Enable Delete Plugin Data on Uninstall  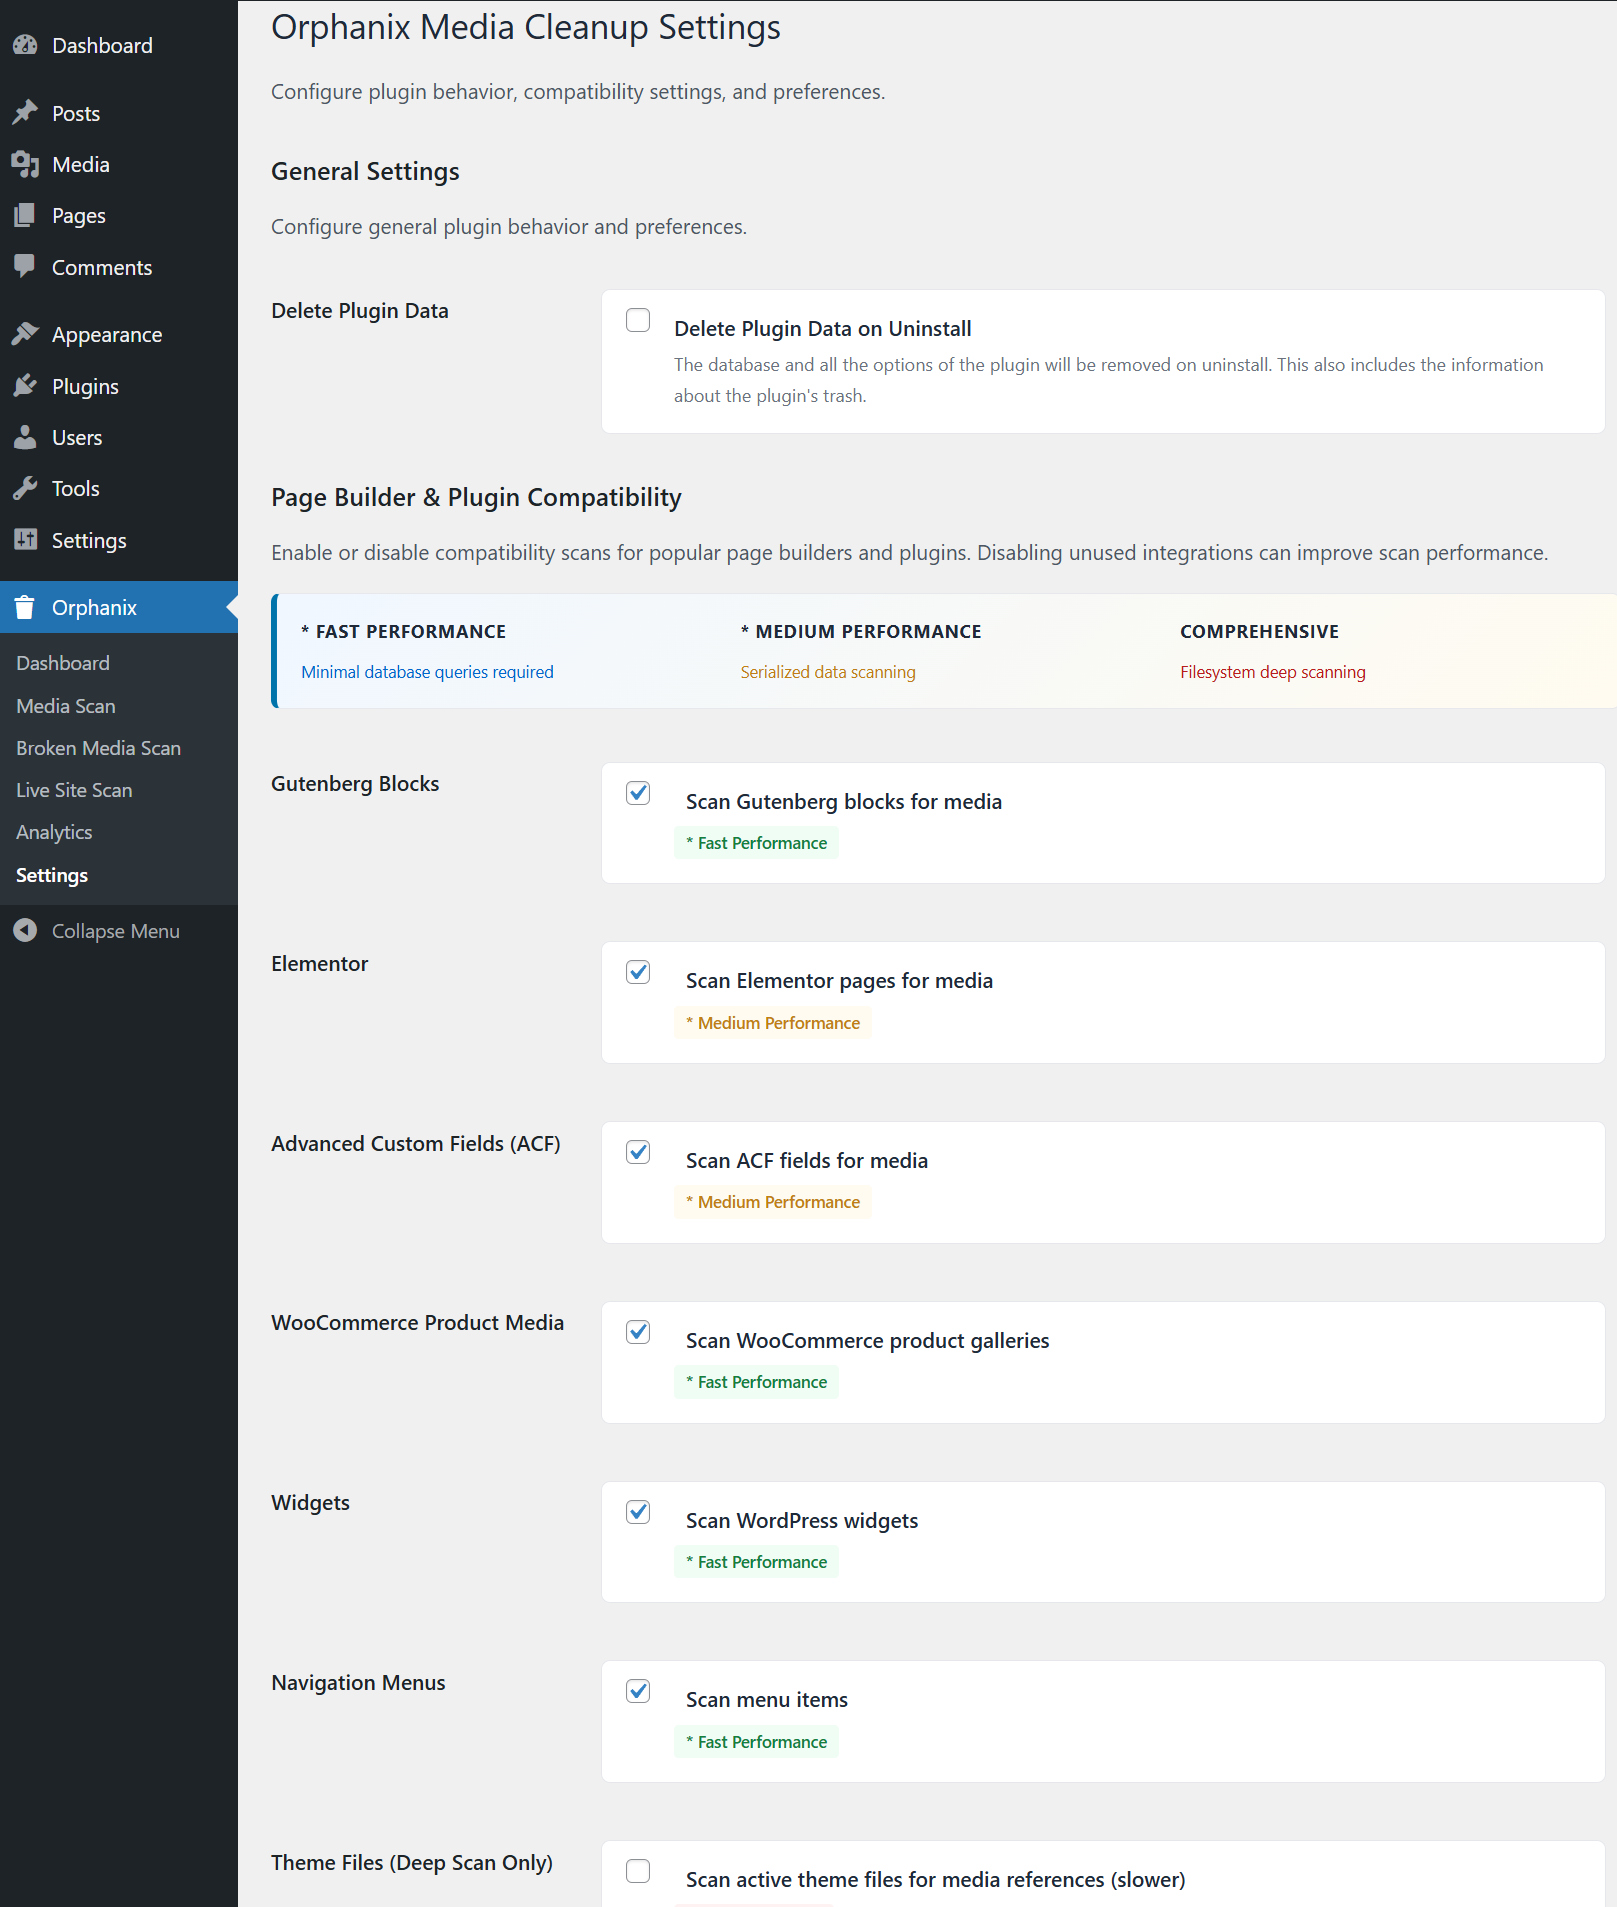pos(638,320)
